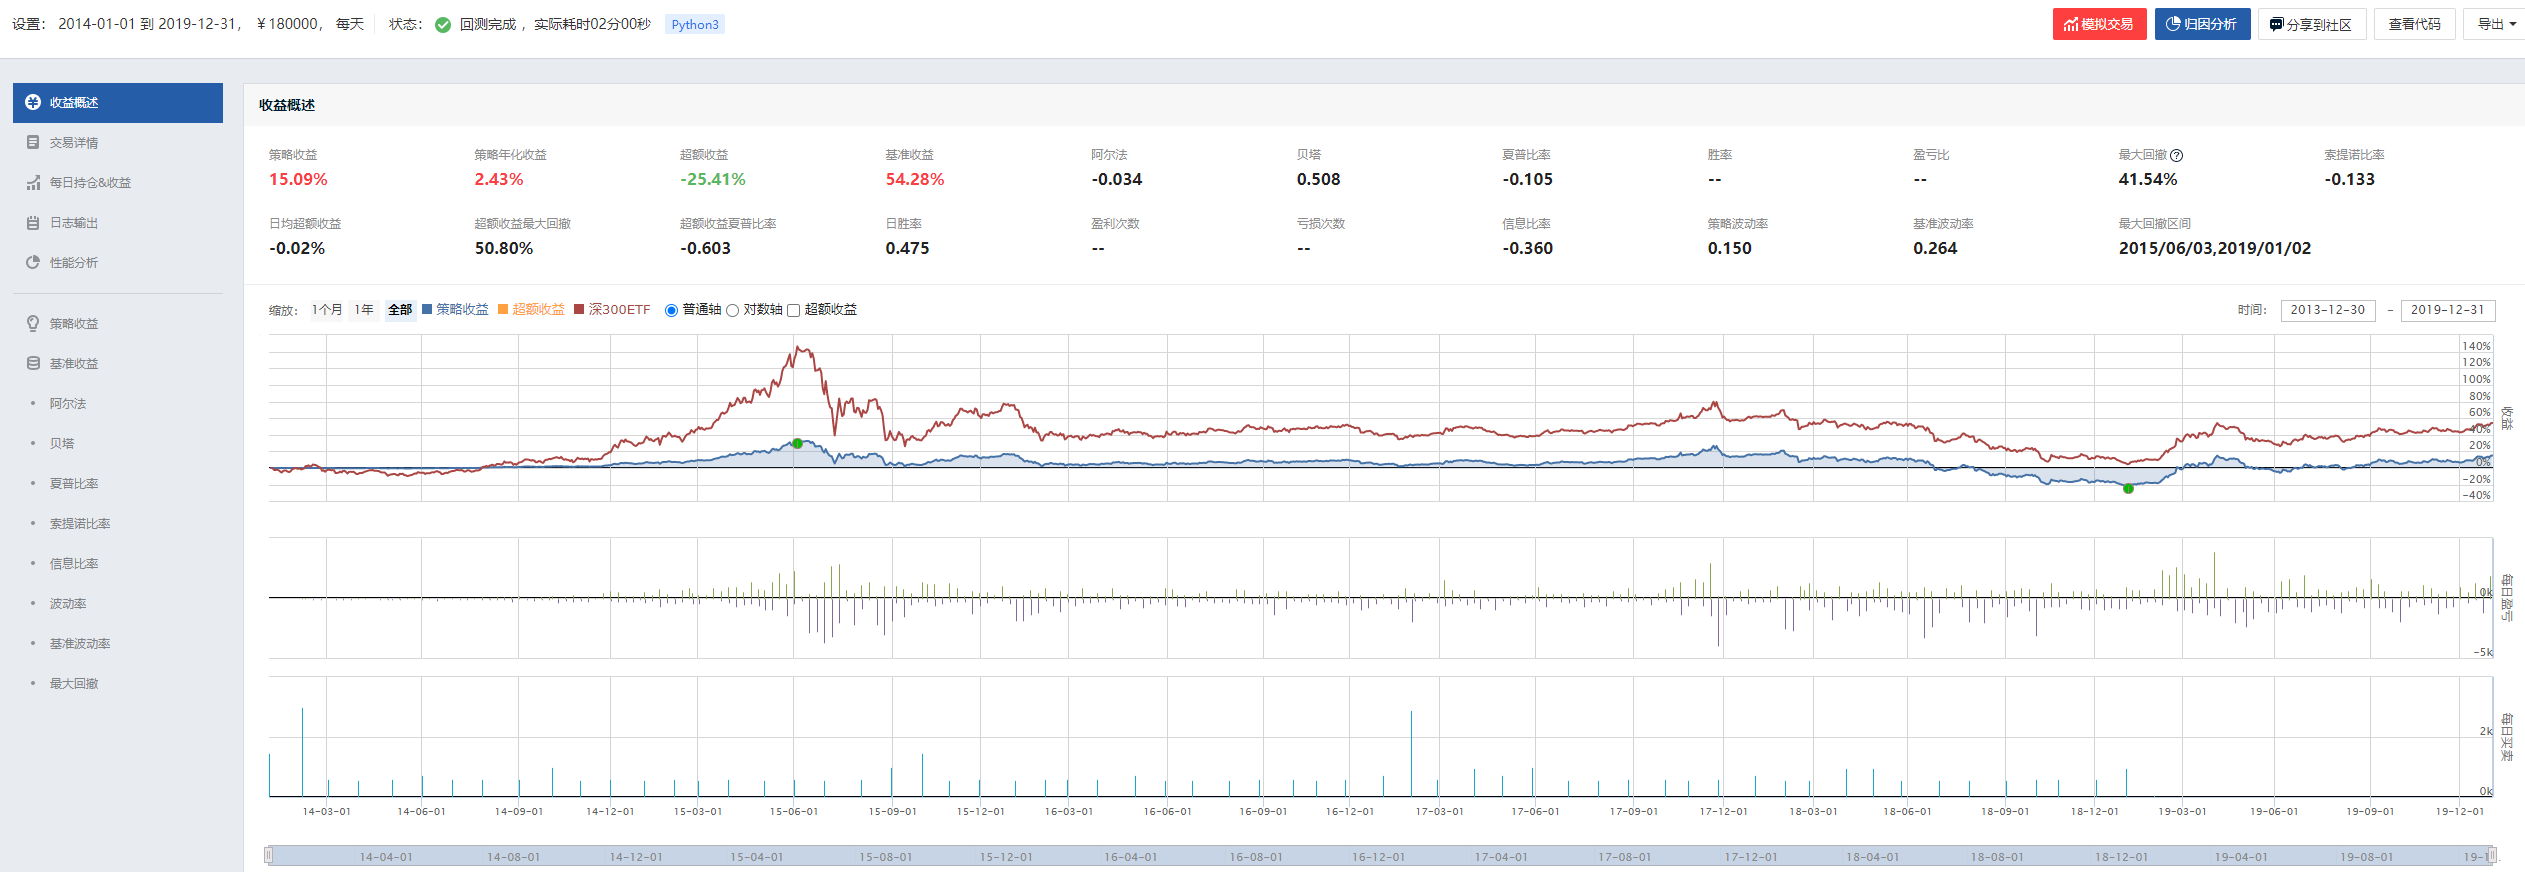This screenshot has height=872, width=2525.
Task: Click the 信息比率 value -0.360
Action: (x=1528, y=249)
